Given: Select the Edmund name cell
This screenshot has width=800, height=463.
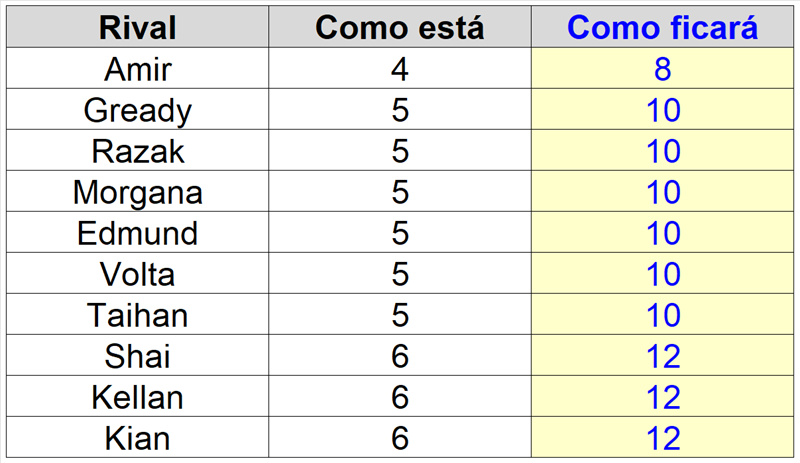Looking at the screenshot, I should tap(137, 233).
